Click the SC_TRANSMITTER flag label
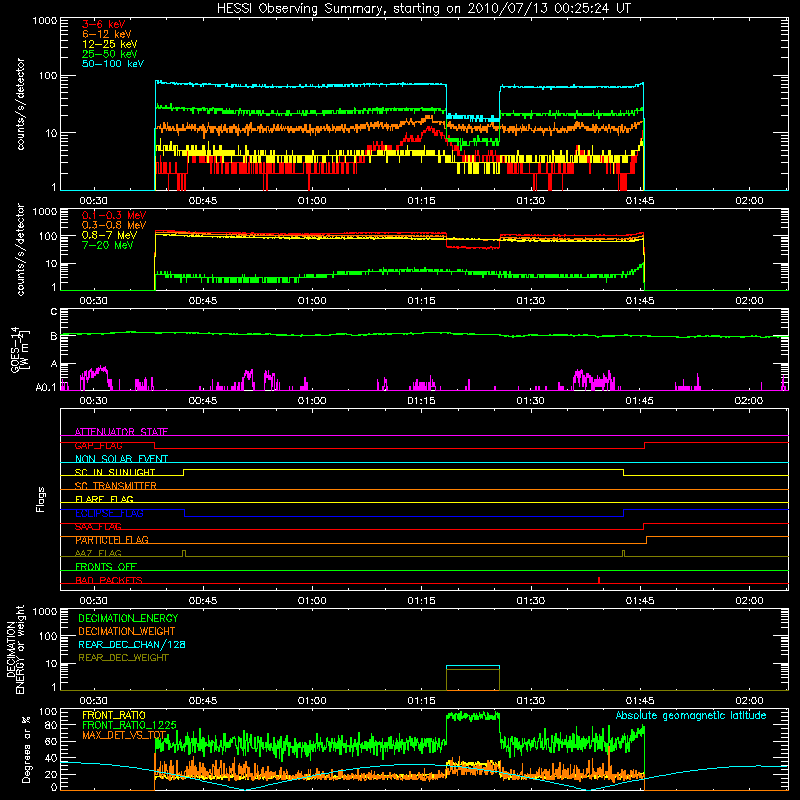The image size is (800, 800). 115,486
